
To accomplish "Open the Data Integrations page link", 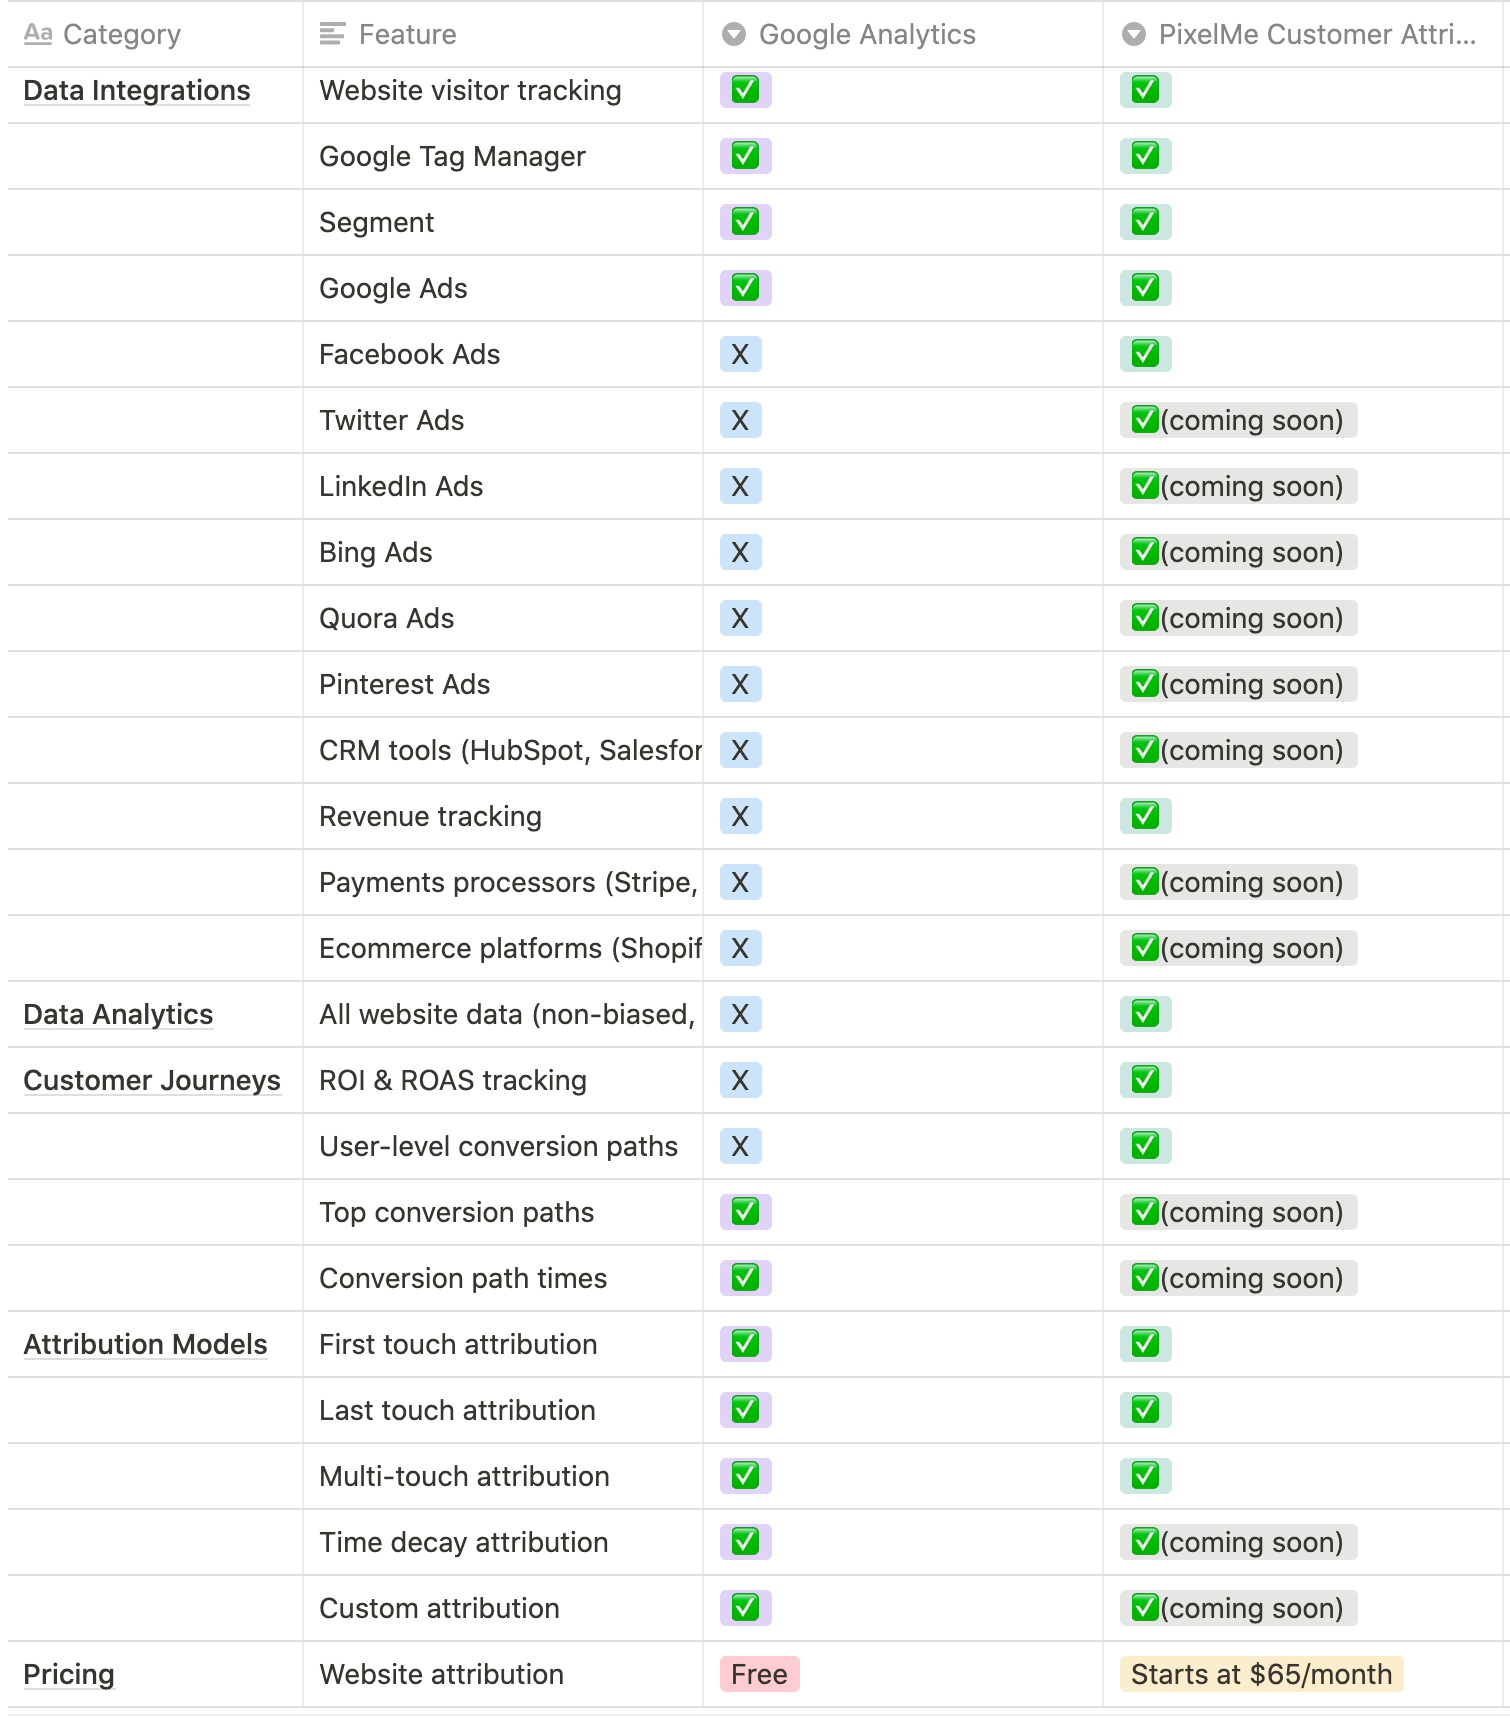I will tap(137, 90).
